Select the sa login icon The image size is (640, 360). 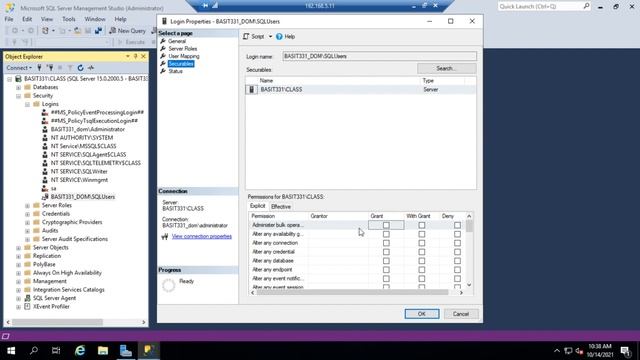pos(45,189)
